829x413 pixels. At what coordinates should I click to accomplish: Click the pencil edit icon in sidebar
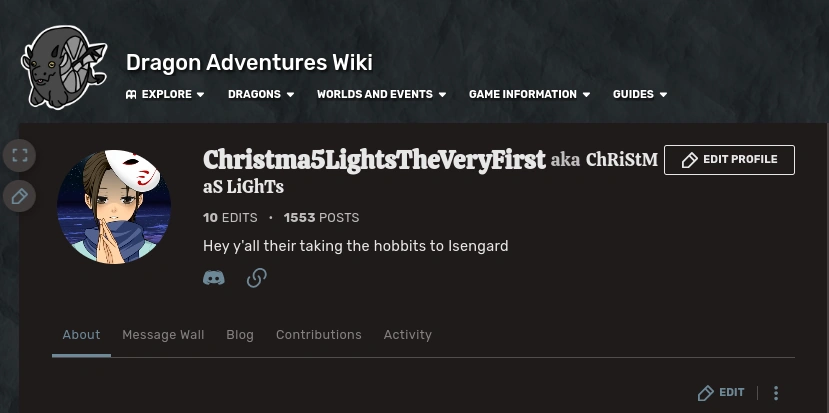pyautogui.click(x=19, y=196)
